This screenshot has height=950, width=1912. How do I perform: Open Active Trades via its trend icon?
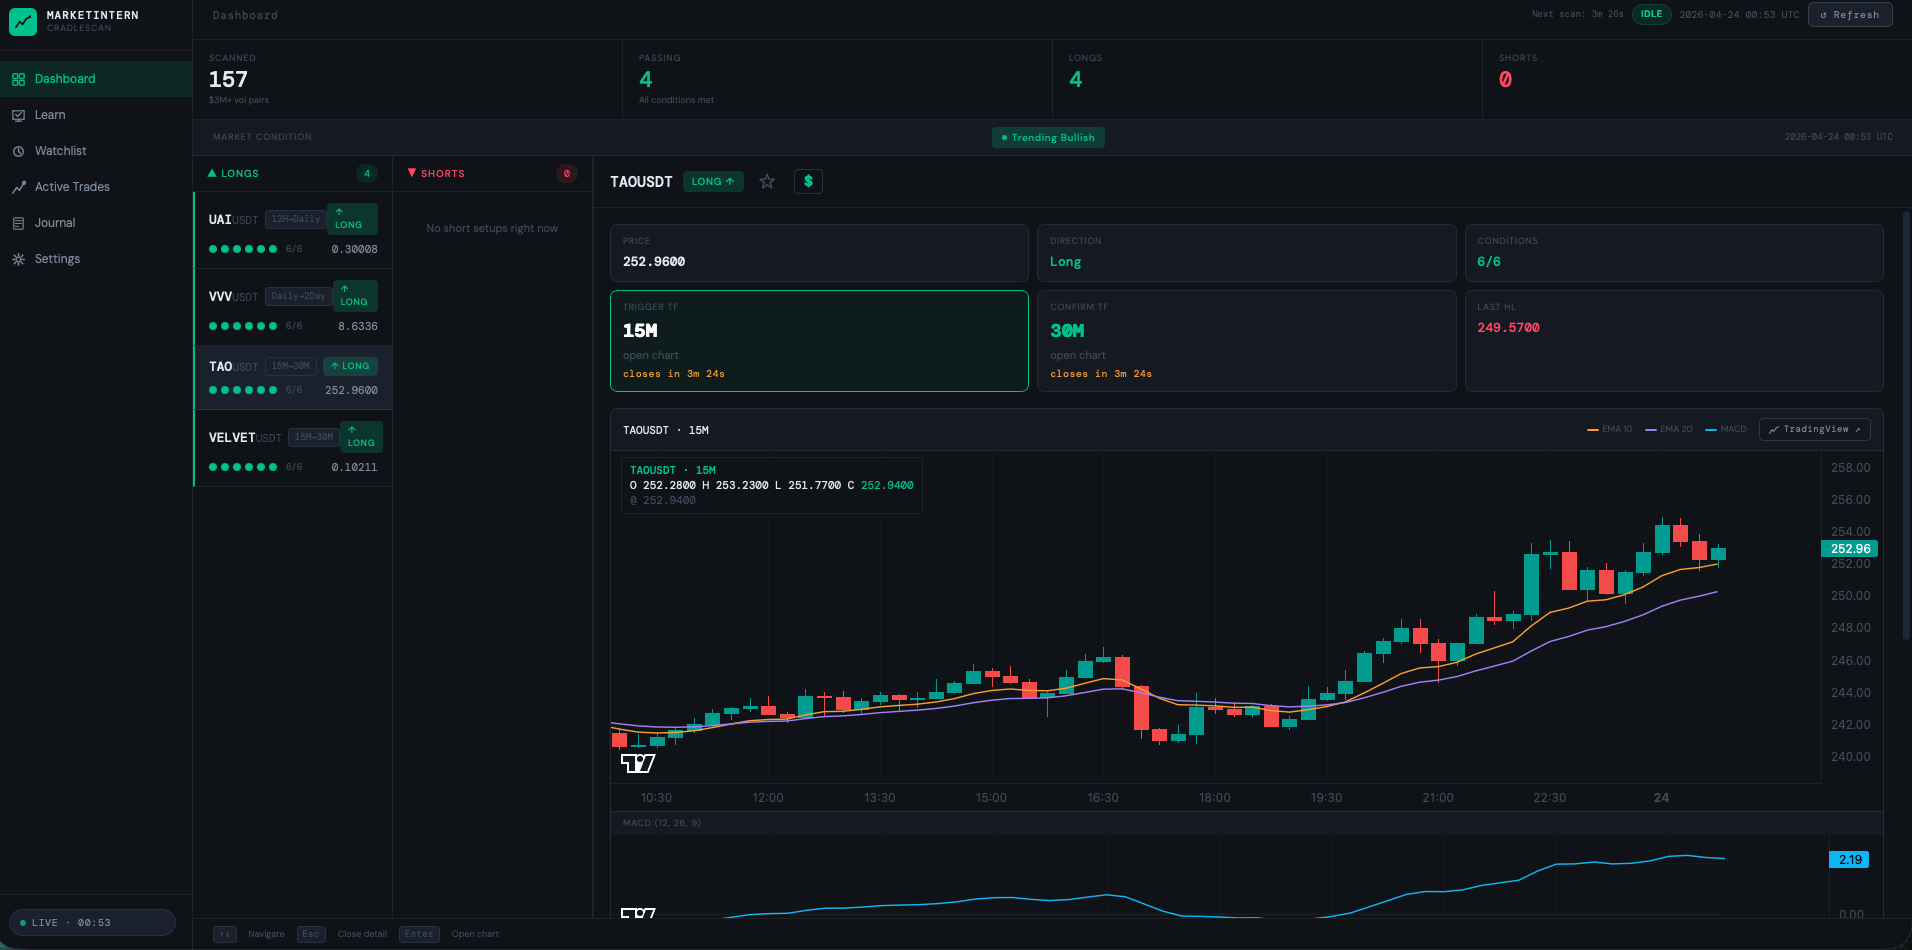coord(18,186)
